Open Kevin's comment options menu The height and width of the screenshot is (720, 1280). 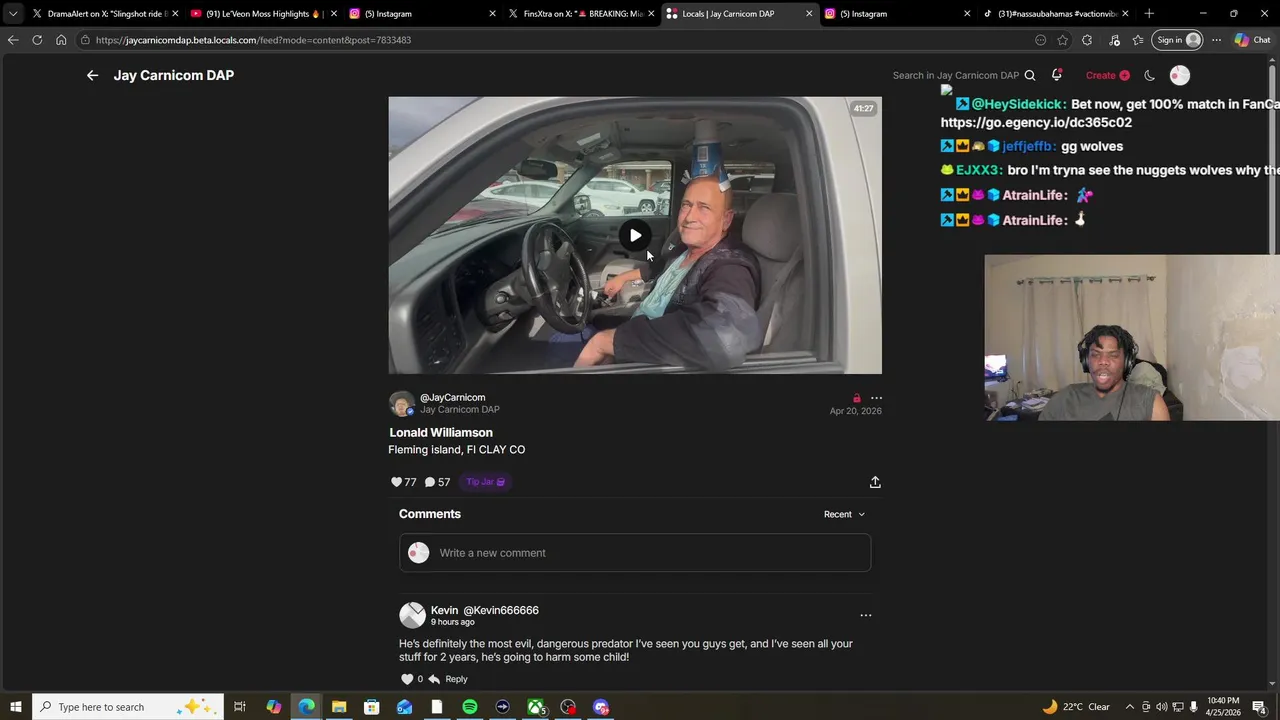click(x=866, y=615)
